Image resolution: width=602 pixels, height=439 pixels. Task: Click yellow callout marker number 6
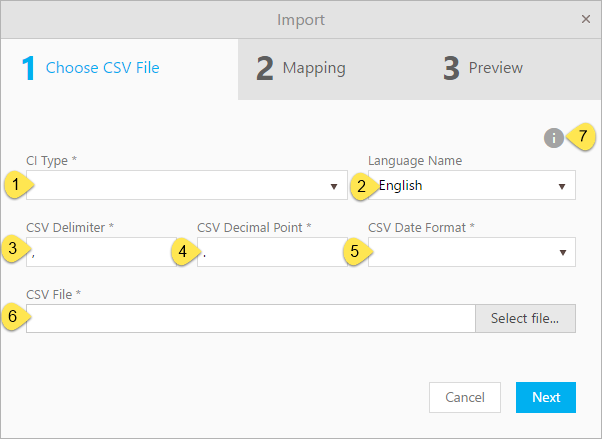coord(14,317)
